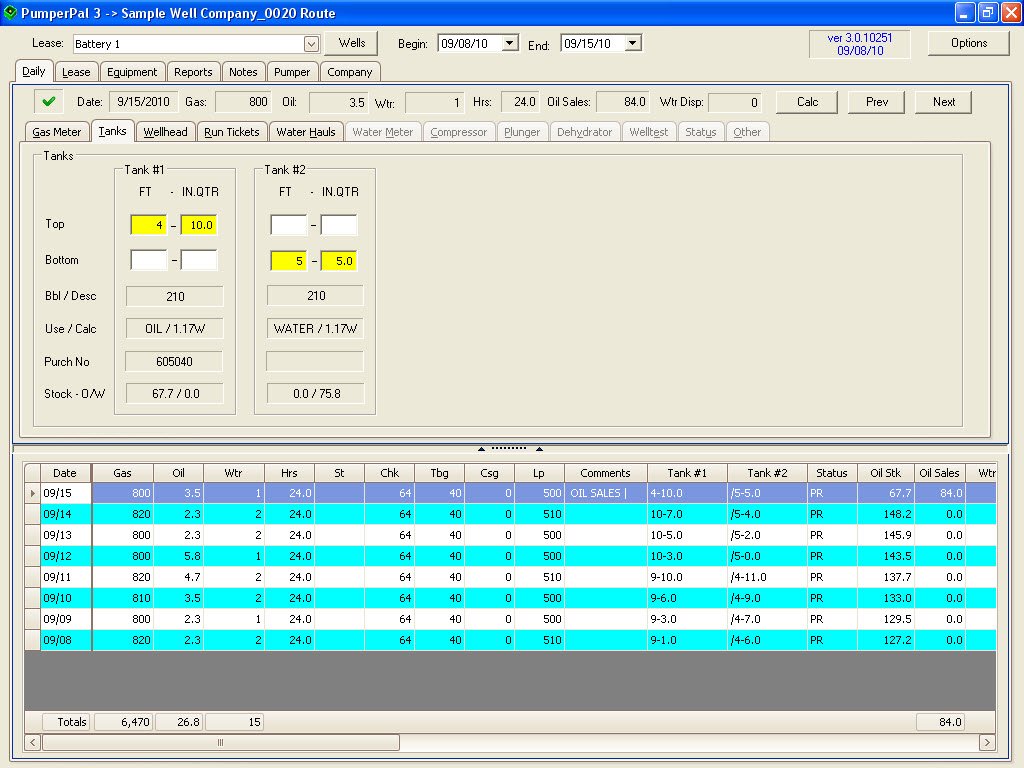Click the Tank #2 Top IN.QTR field
1024x768 pixels.
(x=339, y=225)
